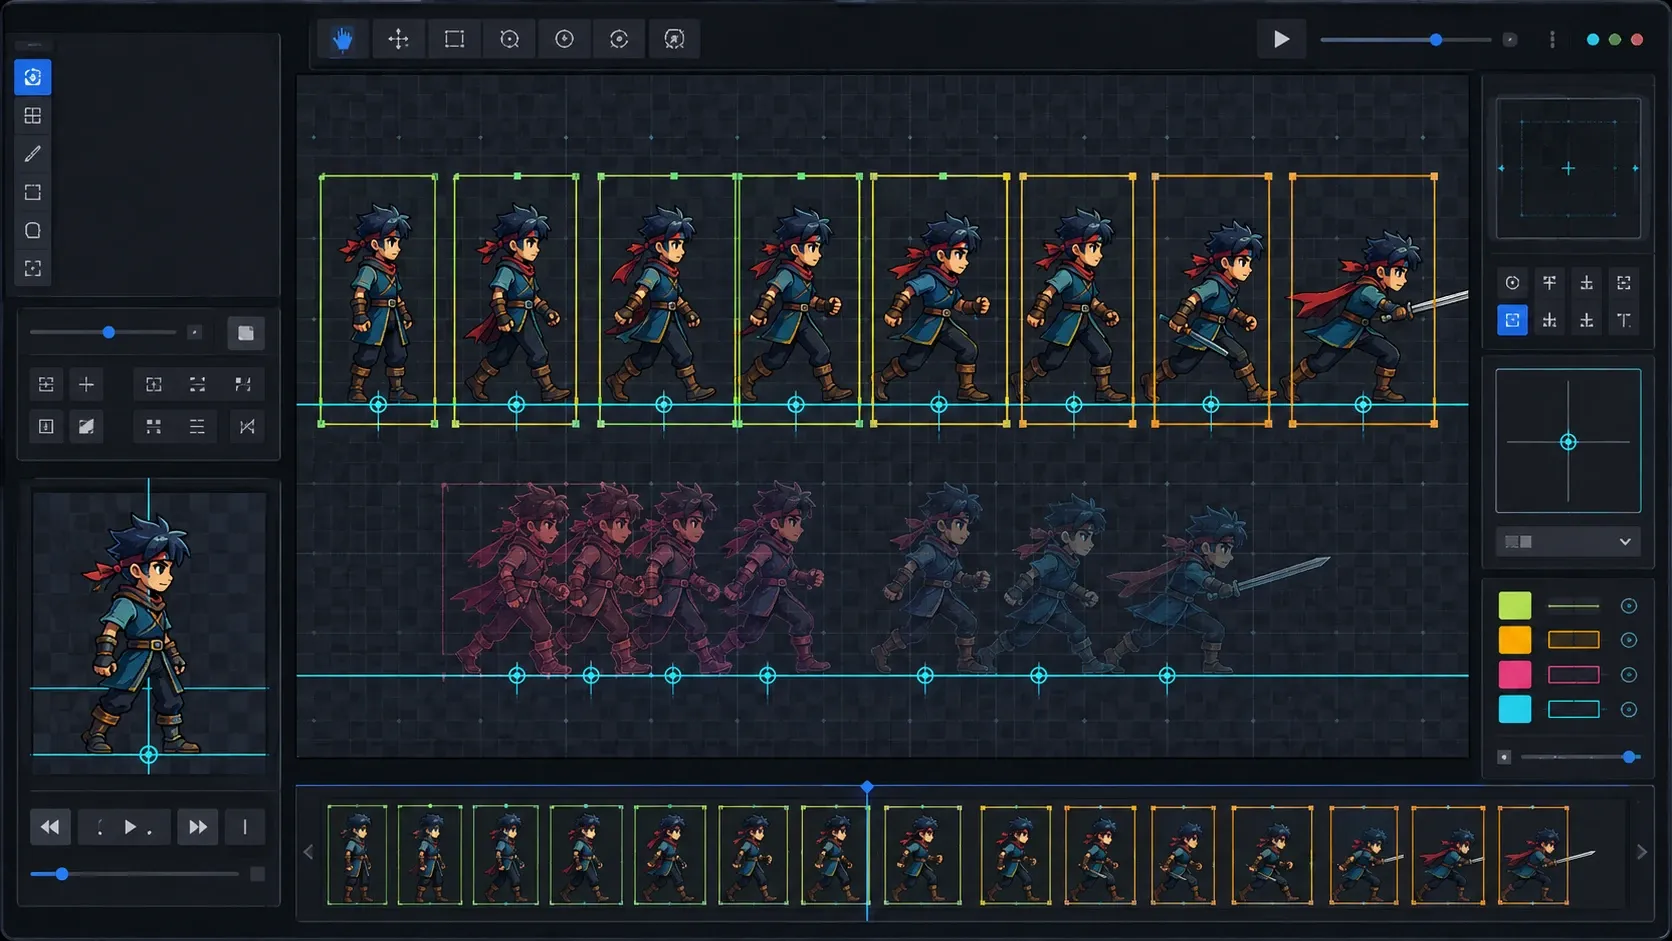Toggle the cyan color group circle indicator
1672x941 pixels.
1628,710
